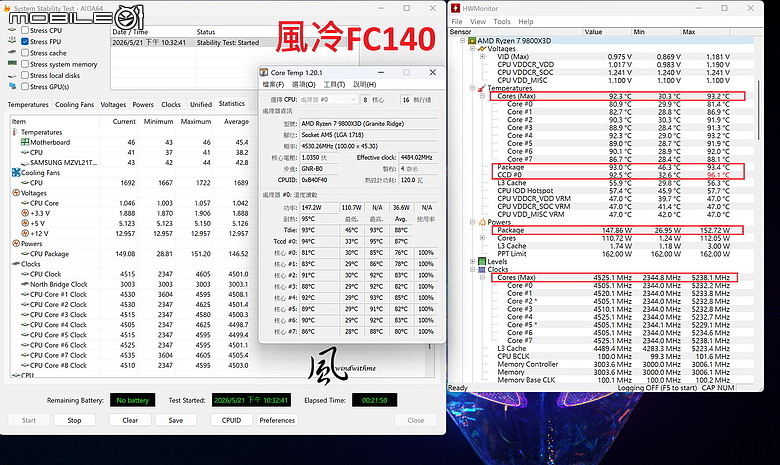Collapse the Cores (Max) temperatures node
This screenshot has width=780, height=465.
click(482, 96)
